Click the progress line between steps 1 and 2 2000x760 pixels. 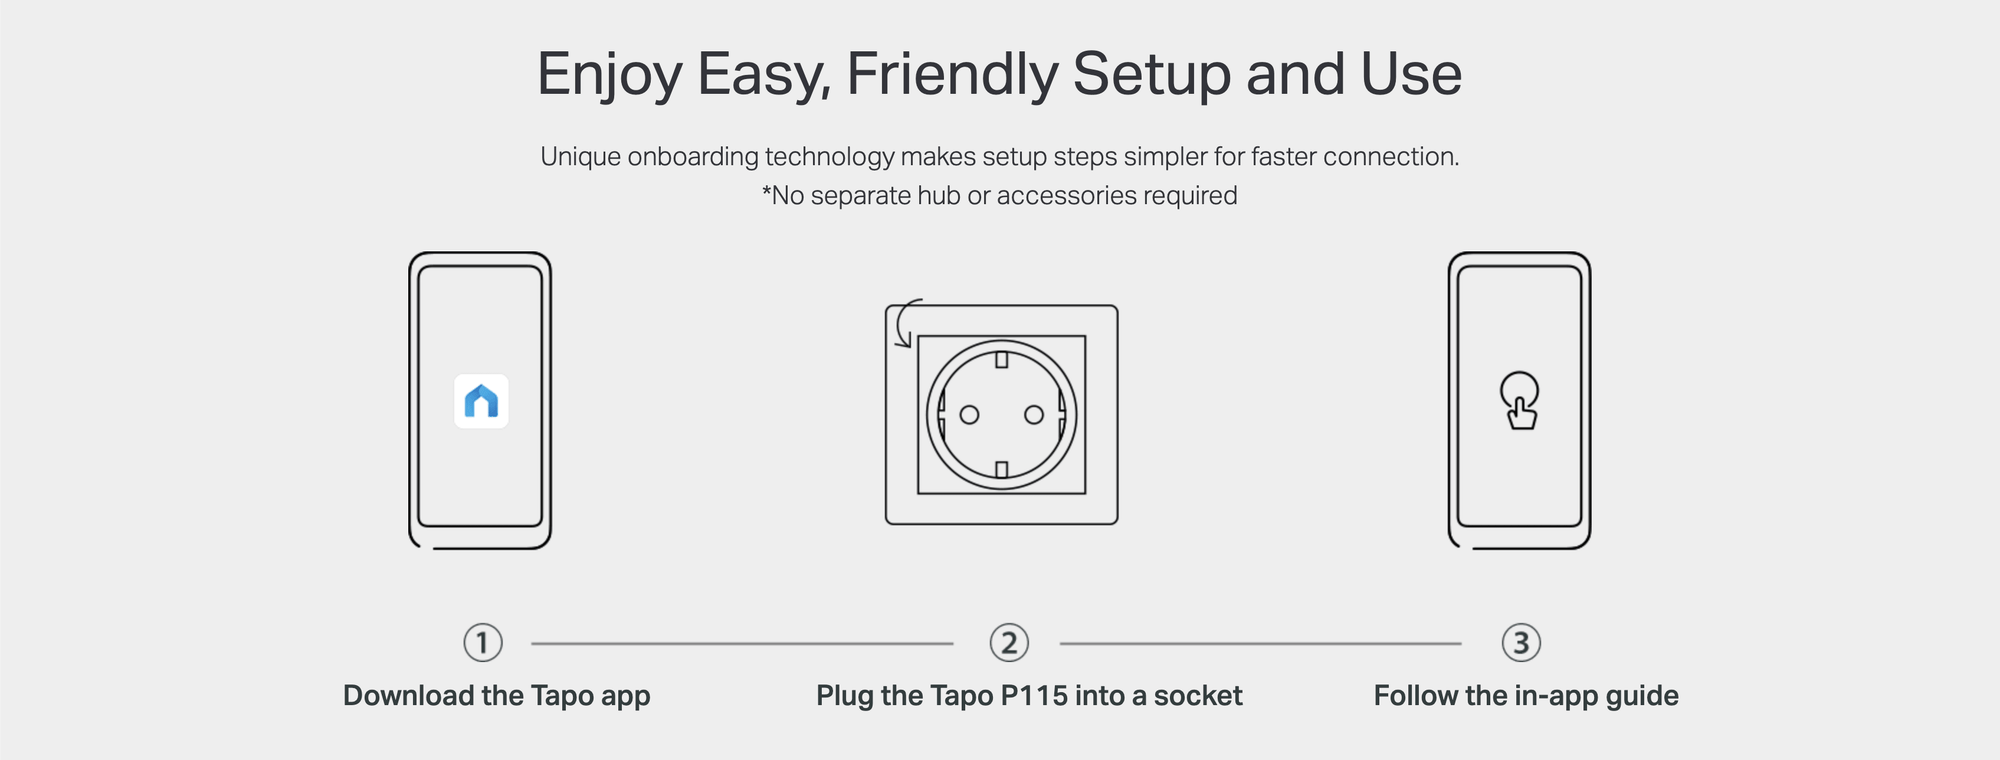[x=742, y=644]
